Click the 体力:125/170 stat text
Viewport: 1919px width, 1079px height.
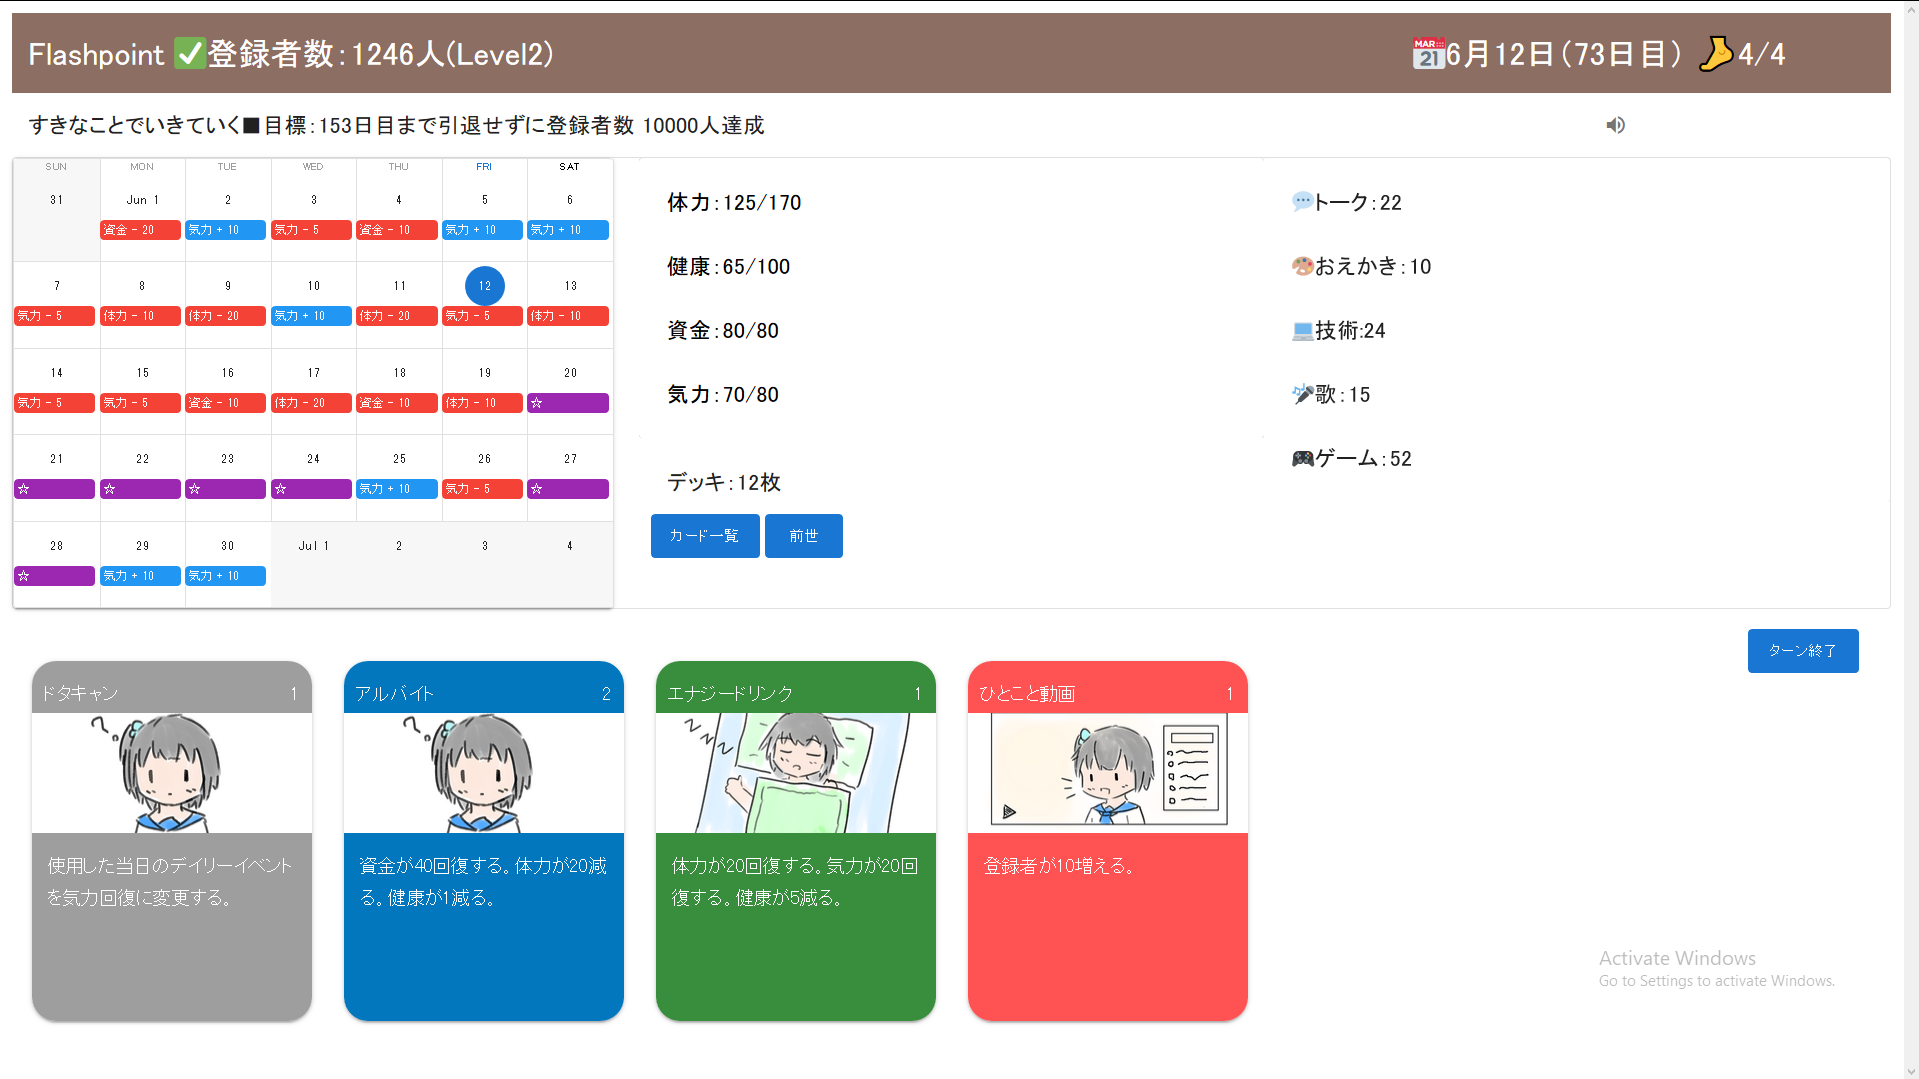[734, 203]
